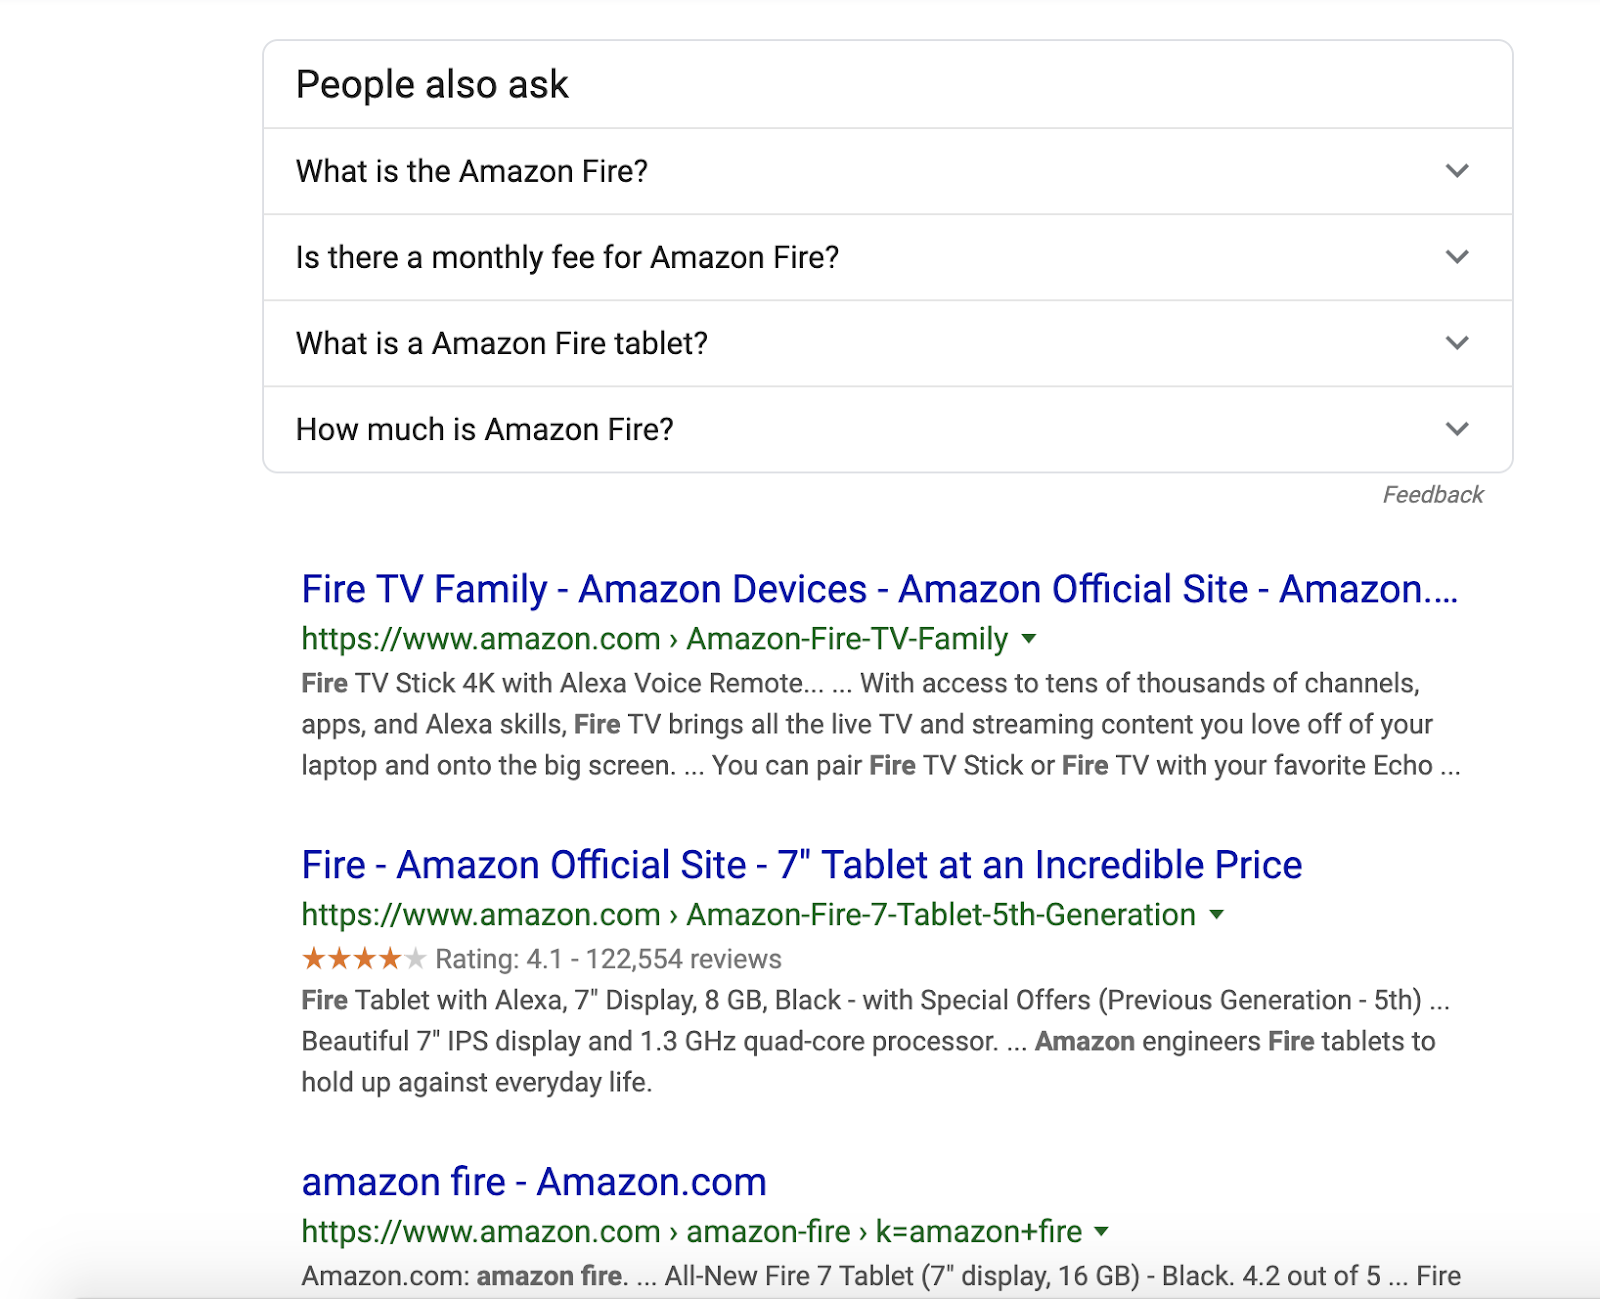
Task: Select 'What is a Amazon Fire tablet?' question
Action: pos(502,343)
